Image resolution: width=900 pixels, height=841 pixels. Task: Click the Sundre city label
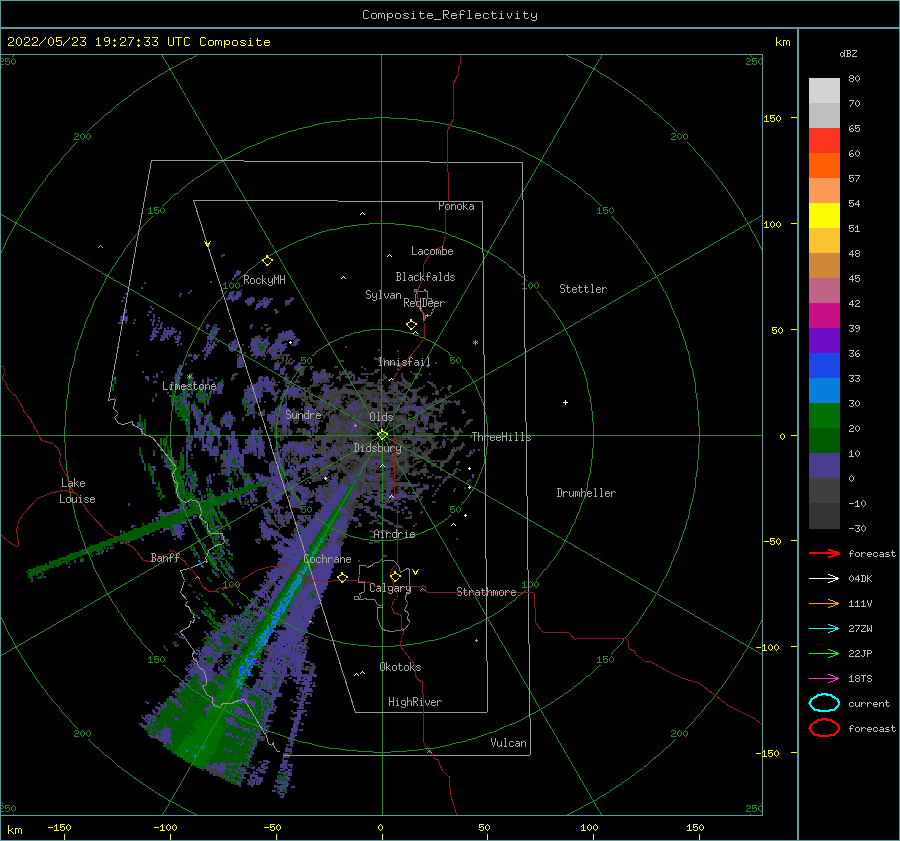point(303,414)
